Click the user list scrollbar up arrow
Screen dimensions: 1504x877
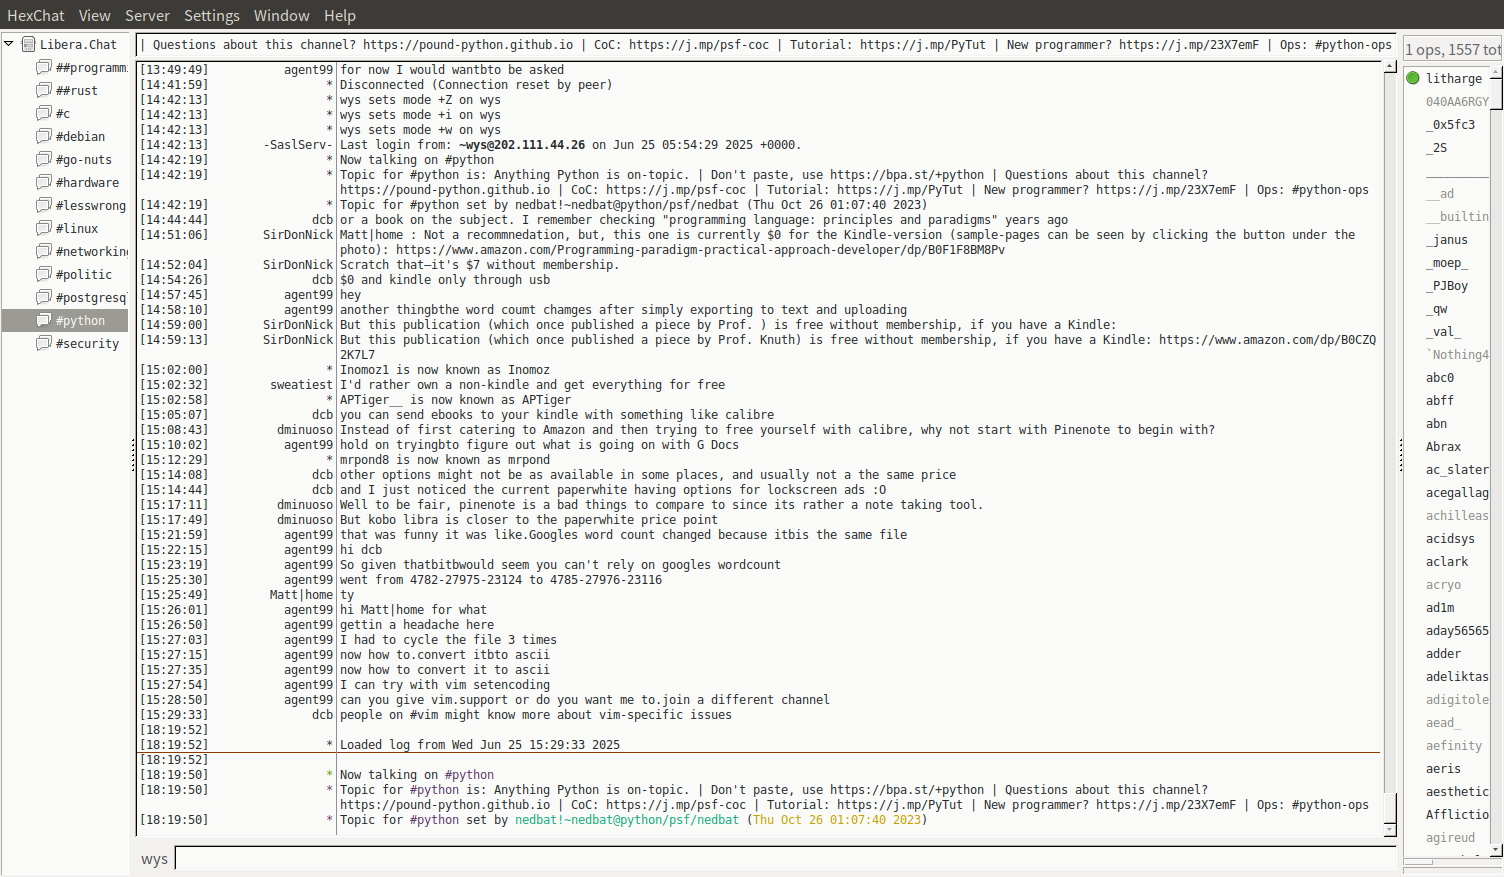[x=1497, y=72]
